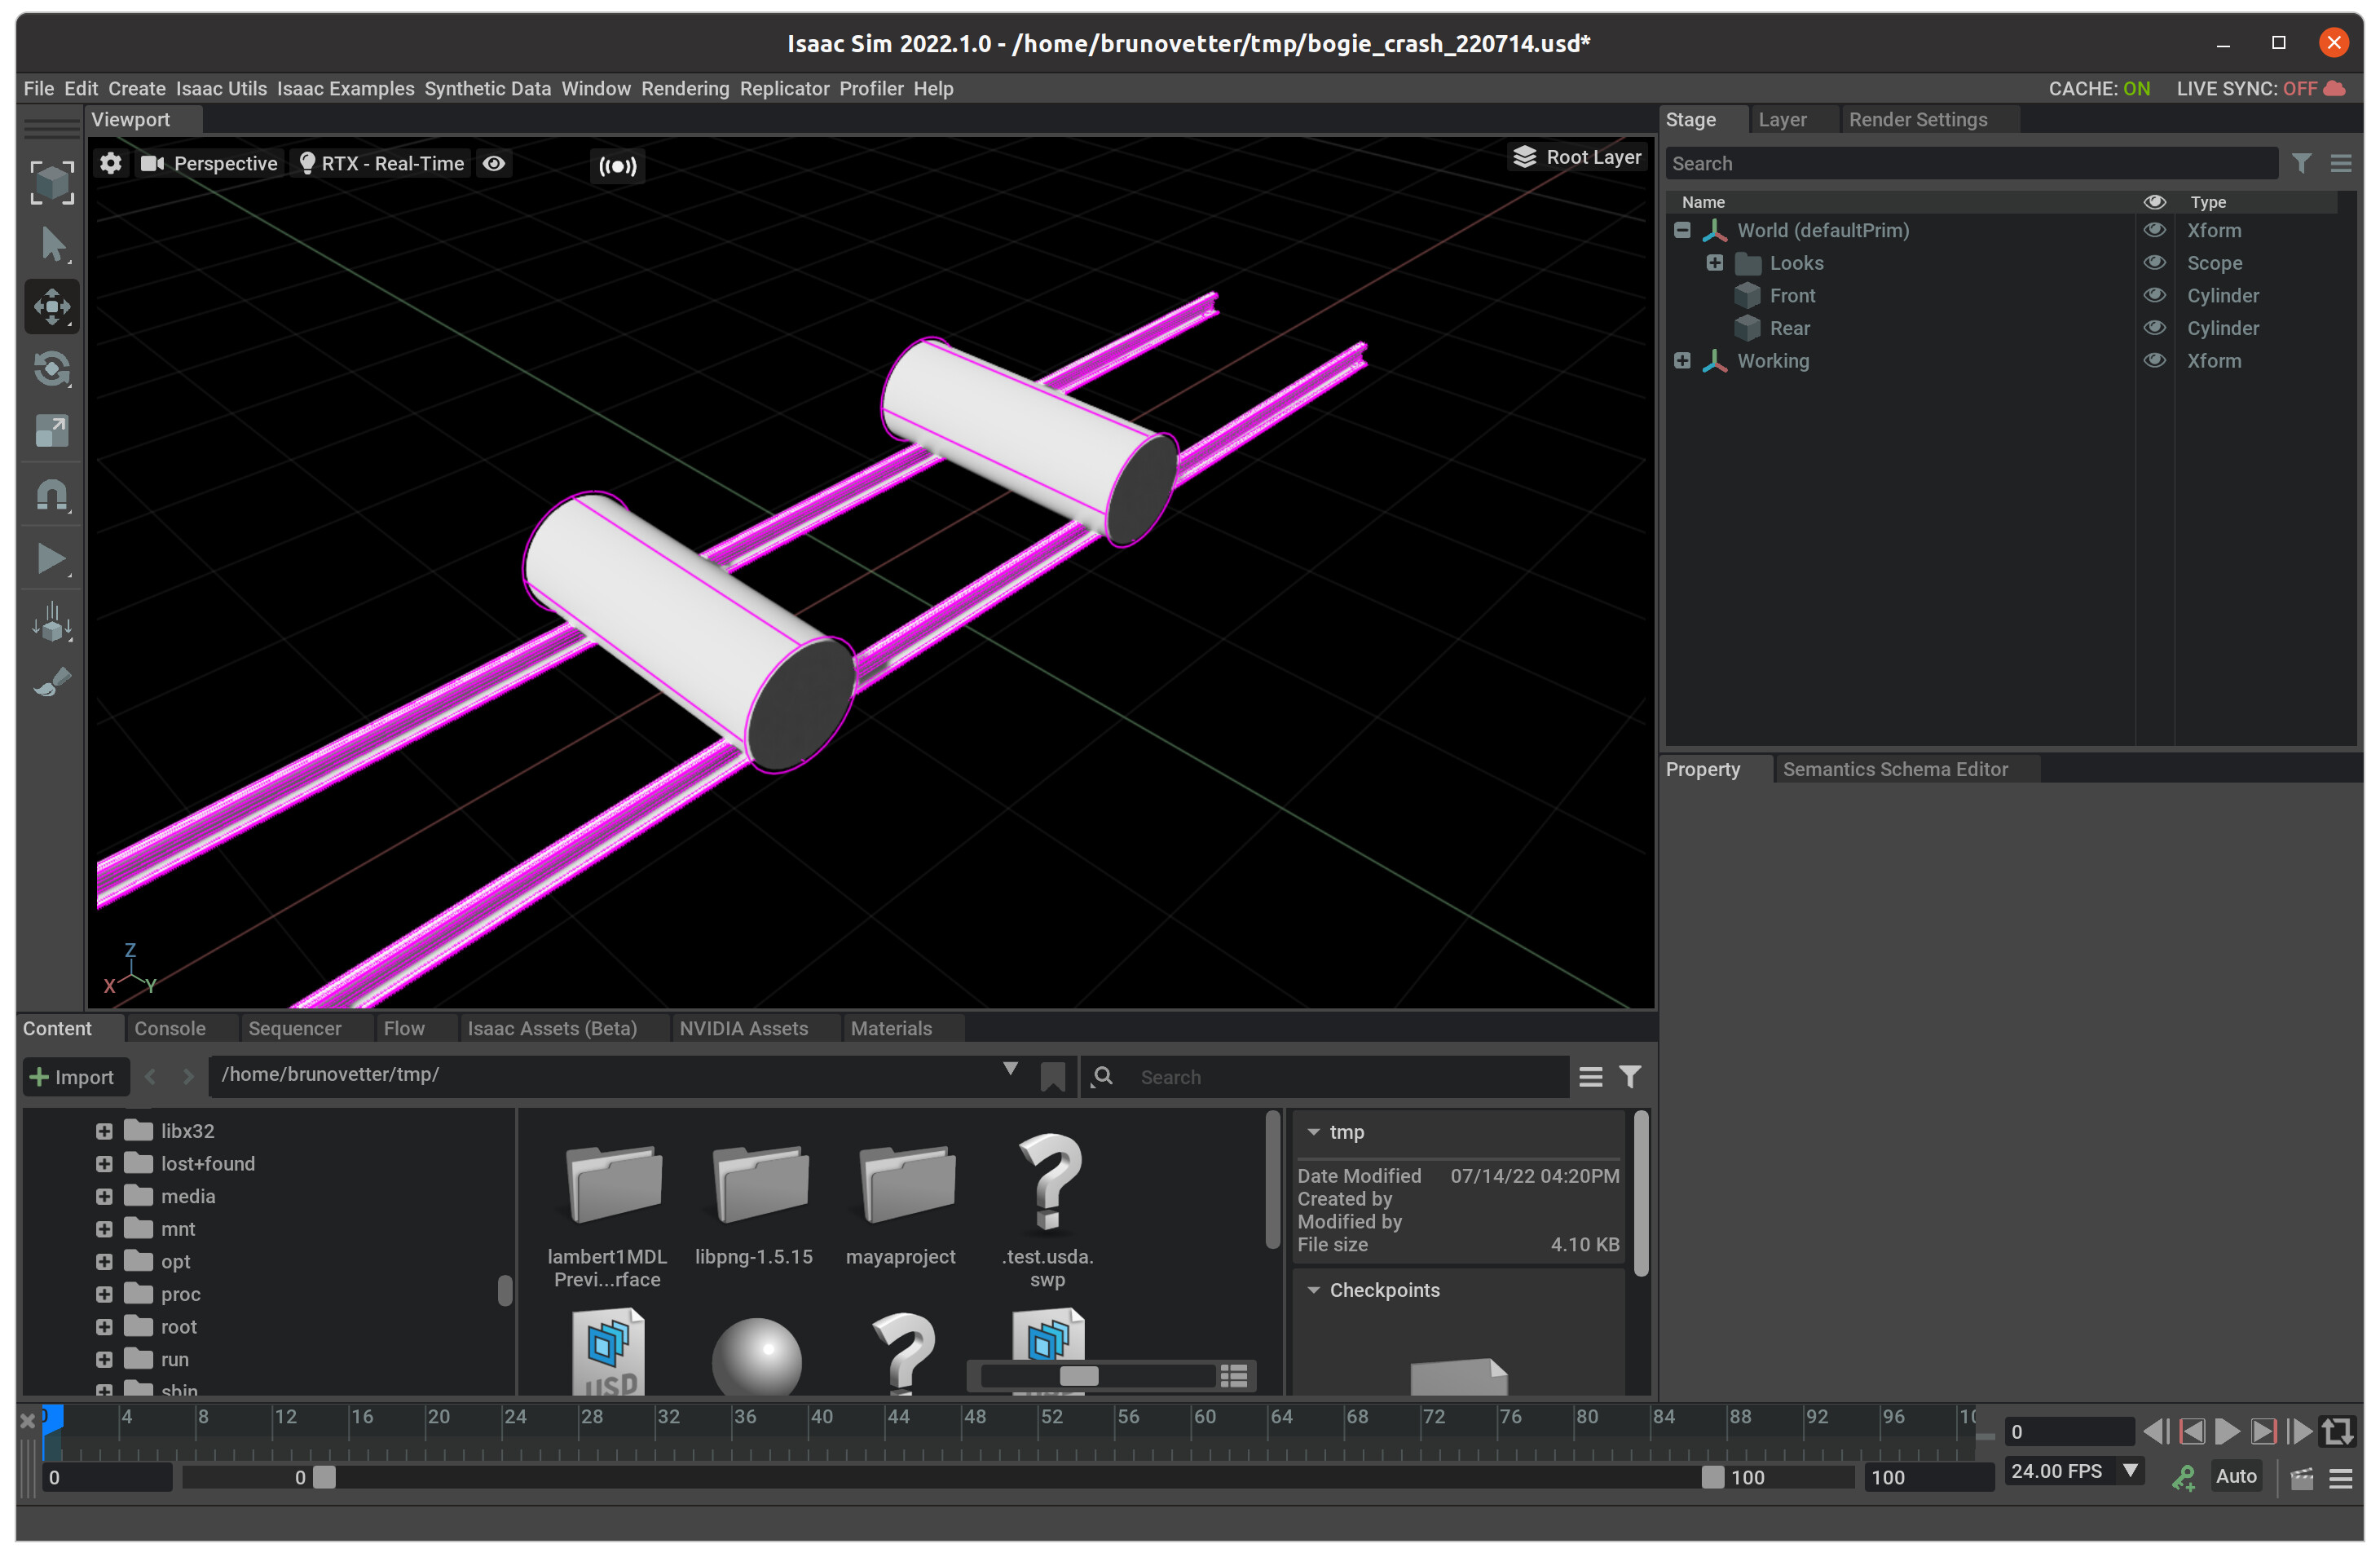The width and height of the screenshot is (2380, 1557).
Task: Expand the Working Xform tree node
Action: pos(1682,361)
